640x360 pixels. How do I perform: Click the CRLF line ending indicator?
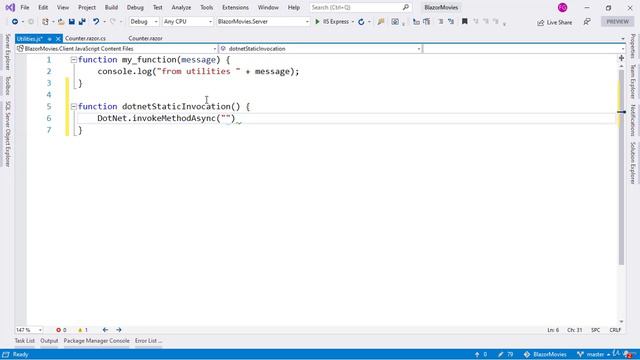(615, 330)
